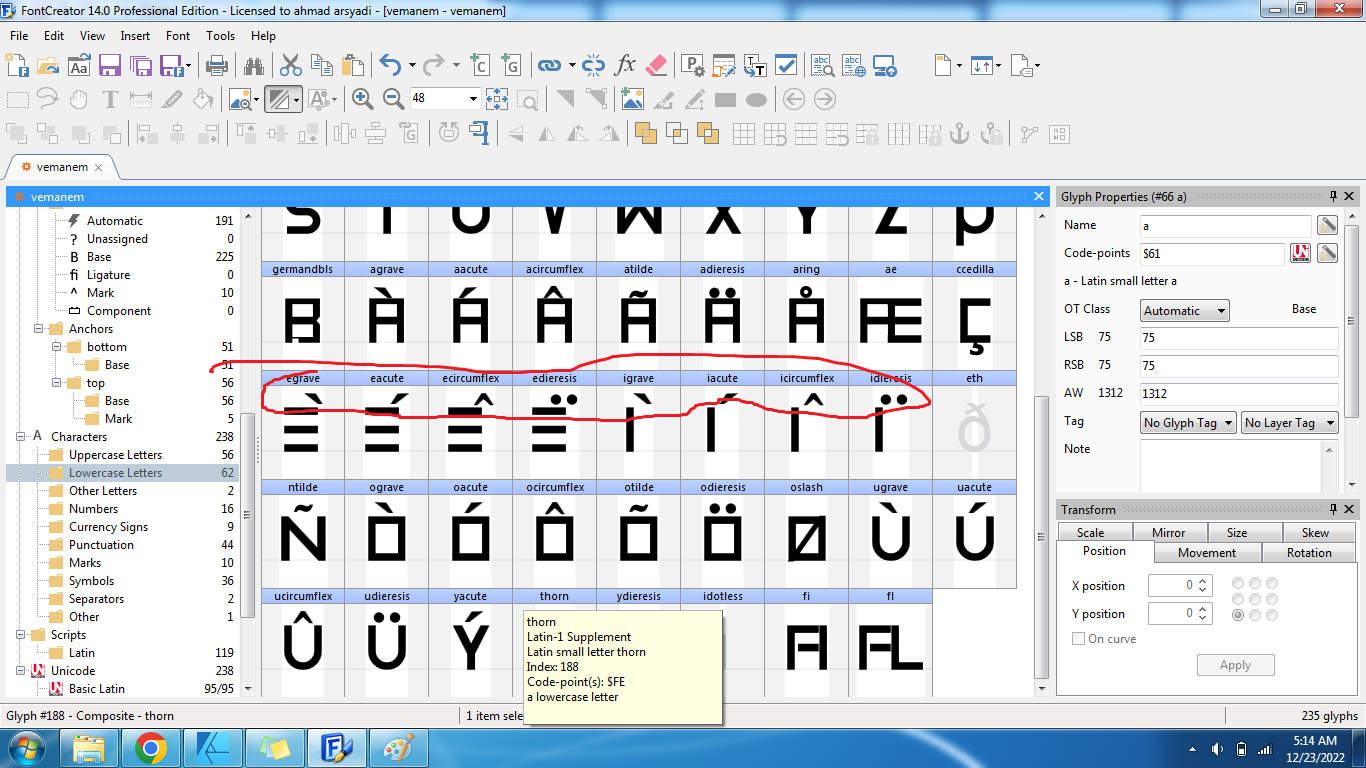Open the OT Class Automatic dropdown
This screenshot has height=768, width=1366.
(1185, 311)
